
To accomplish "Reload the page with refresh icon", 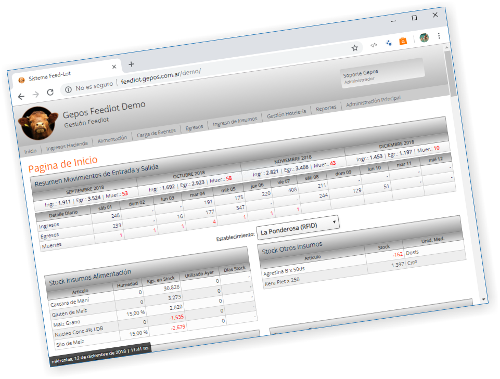I will click(50, 92).
